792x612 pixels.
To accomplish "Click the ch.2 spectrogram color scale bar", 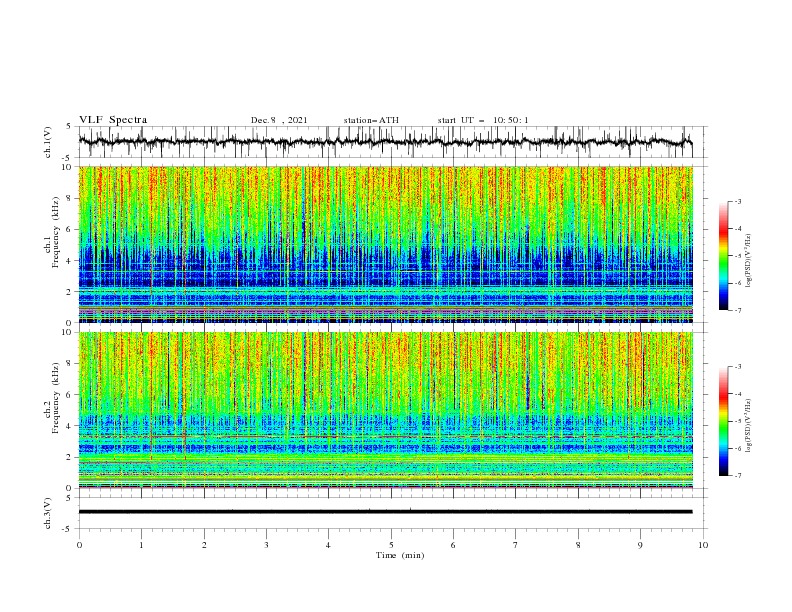I will coord(723,421).
